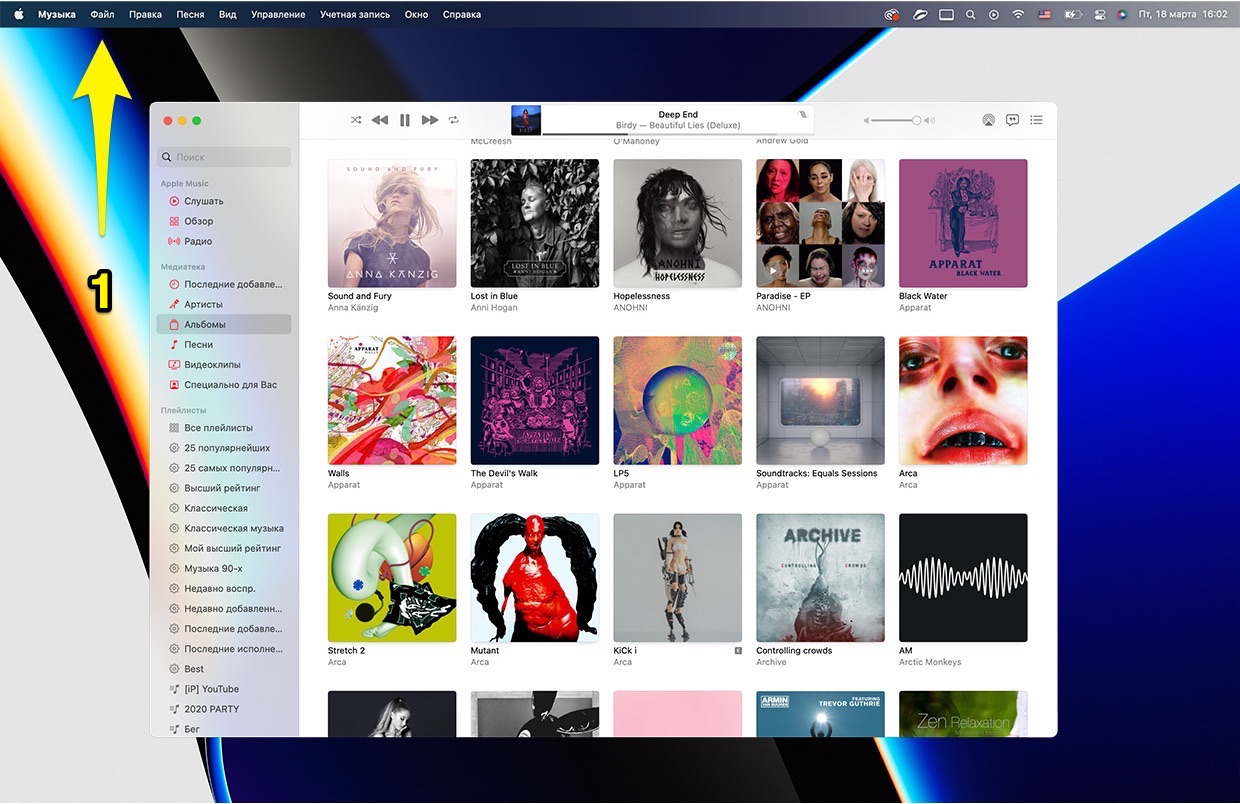1240x804 pixels.
Task: Open The Devil's Walk album cover
Action: tap(535, 400)
